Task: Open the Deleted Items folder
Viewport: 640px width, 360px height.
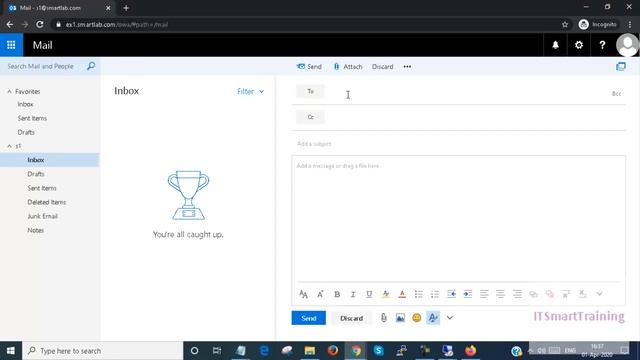Action: click(x=47, y=202)
